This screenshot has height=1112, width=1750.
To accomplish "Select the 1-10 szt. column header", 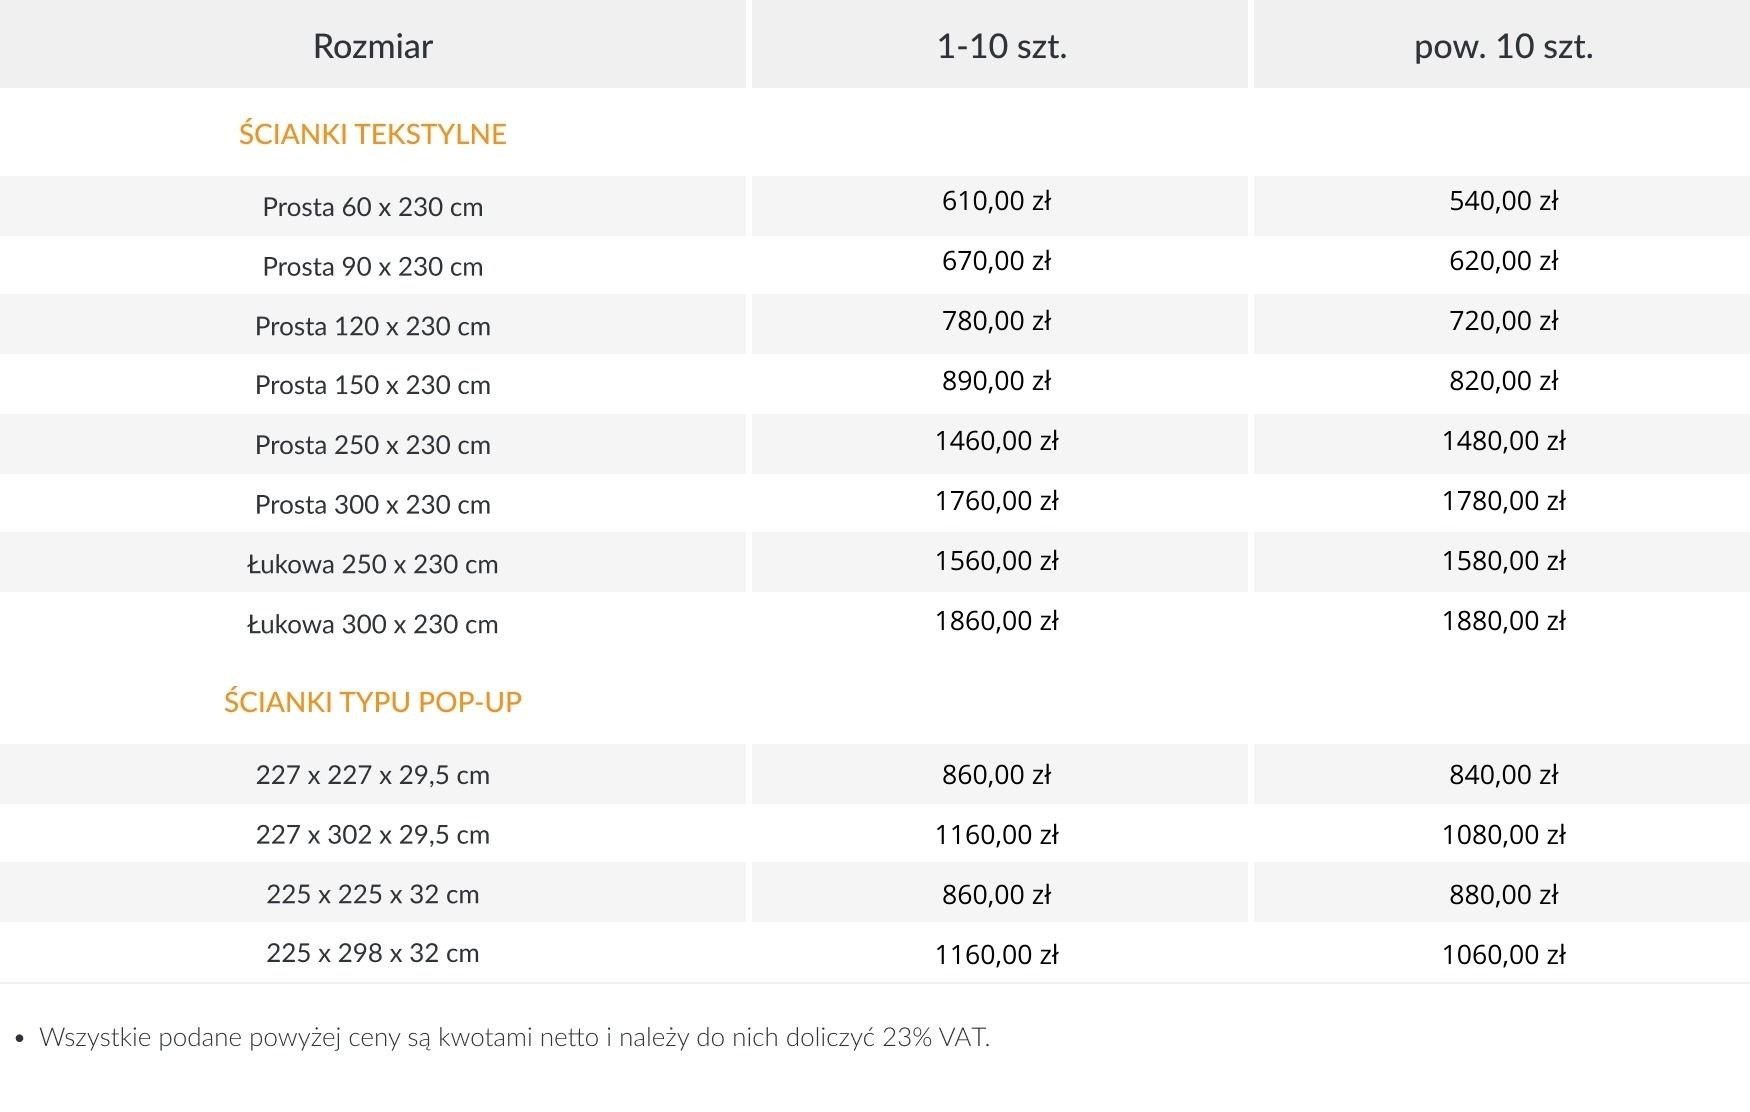I will point(1001,46).
